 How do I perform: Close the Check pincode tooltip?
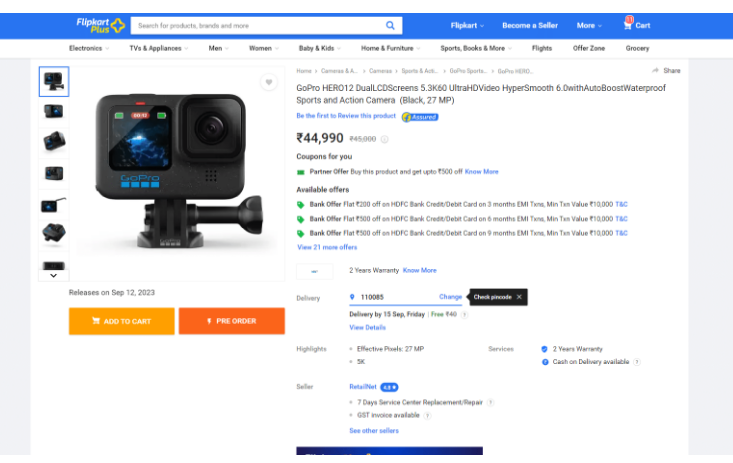click(519, 297)
